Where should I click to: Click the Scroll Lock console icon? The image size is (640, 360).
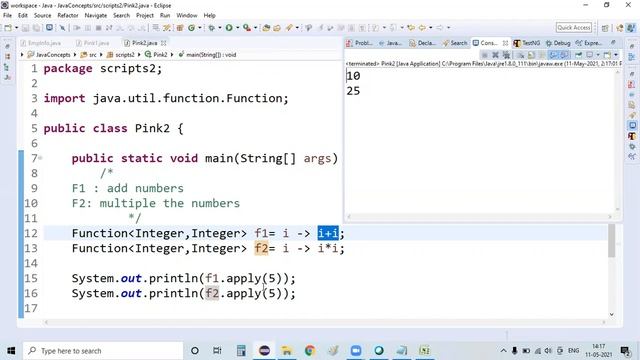pyautogui.click(x=531, y=55)
